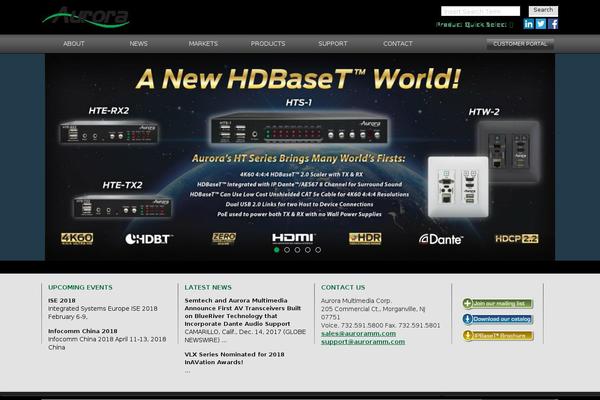Click the CONTACT US heading
The width and height of the screenshot is (600, 400).
tap(343, 287)
